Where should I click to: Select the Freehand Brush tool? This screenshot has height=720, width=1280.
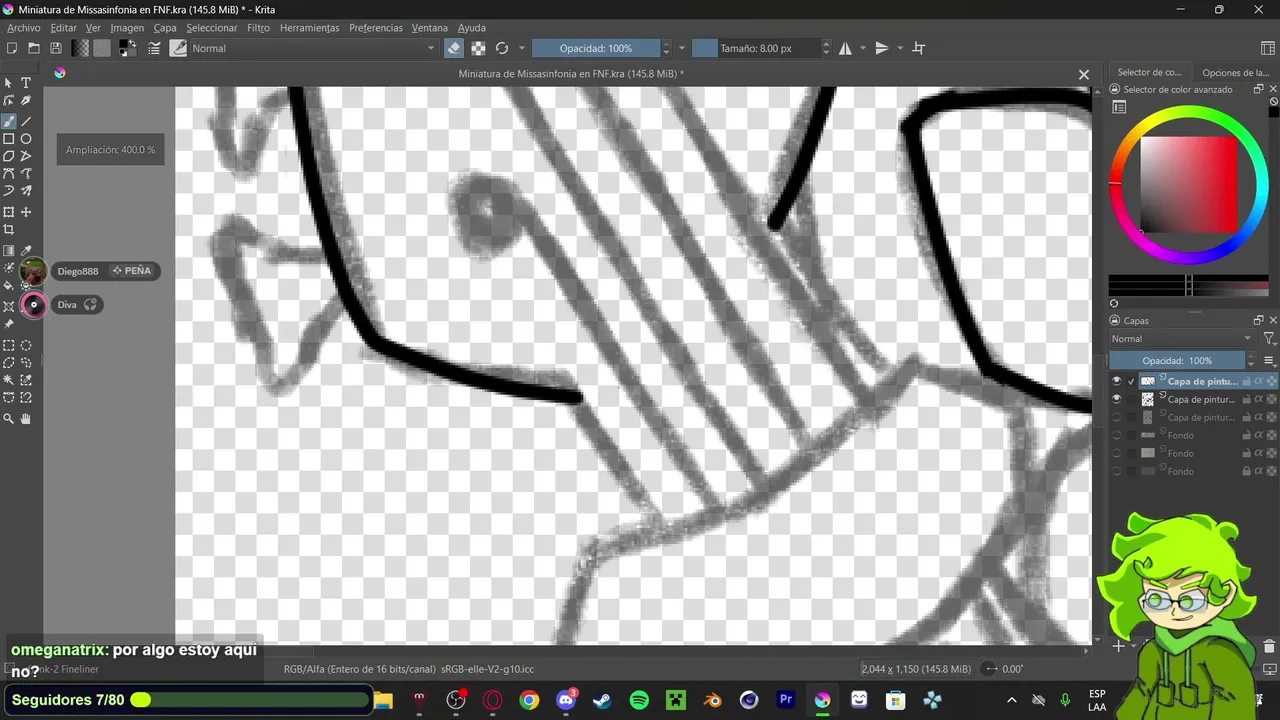coord(9,121)
